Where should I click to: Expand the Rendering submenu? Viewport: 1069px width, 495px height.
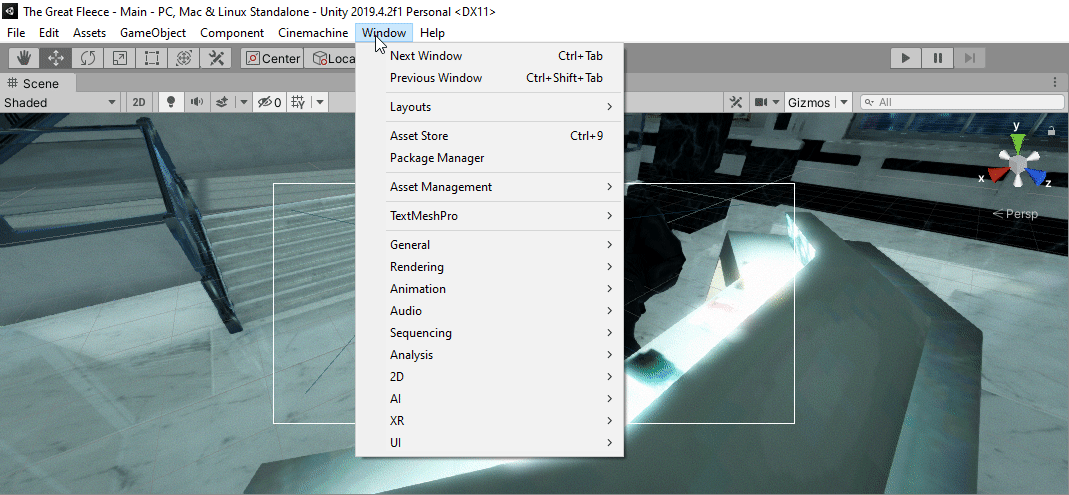click(x=490, y=267)
